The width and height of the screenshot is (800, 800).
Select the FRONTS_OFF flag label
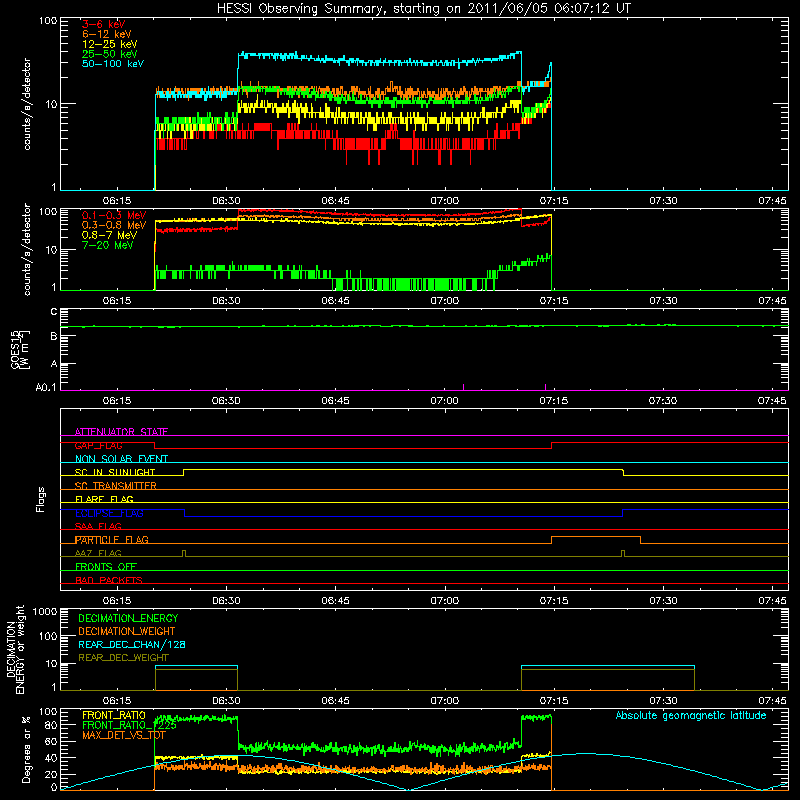click(x=106, y=567)
